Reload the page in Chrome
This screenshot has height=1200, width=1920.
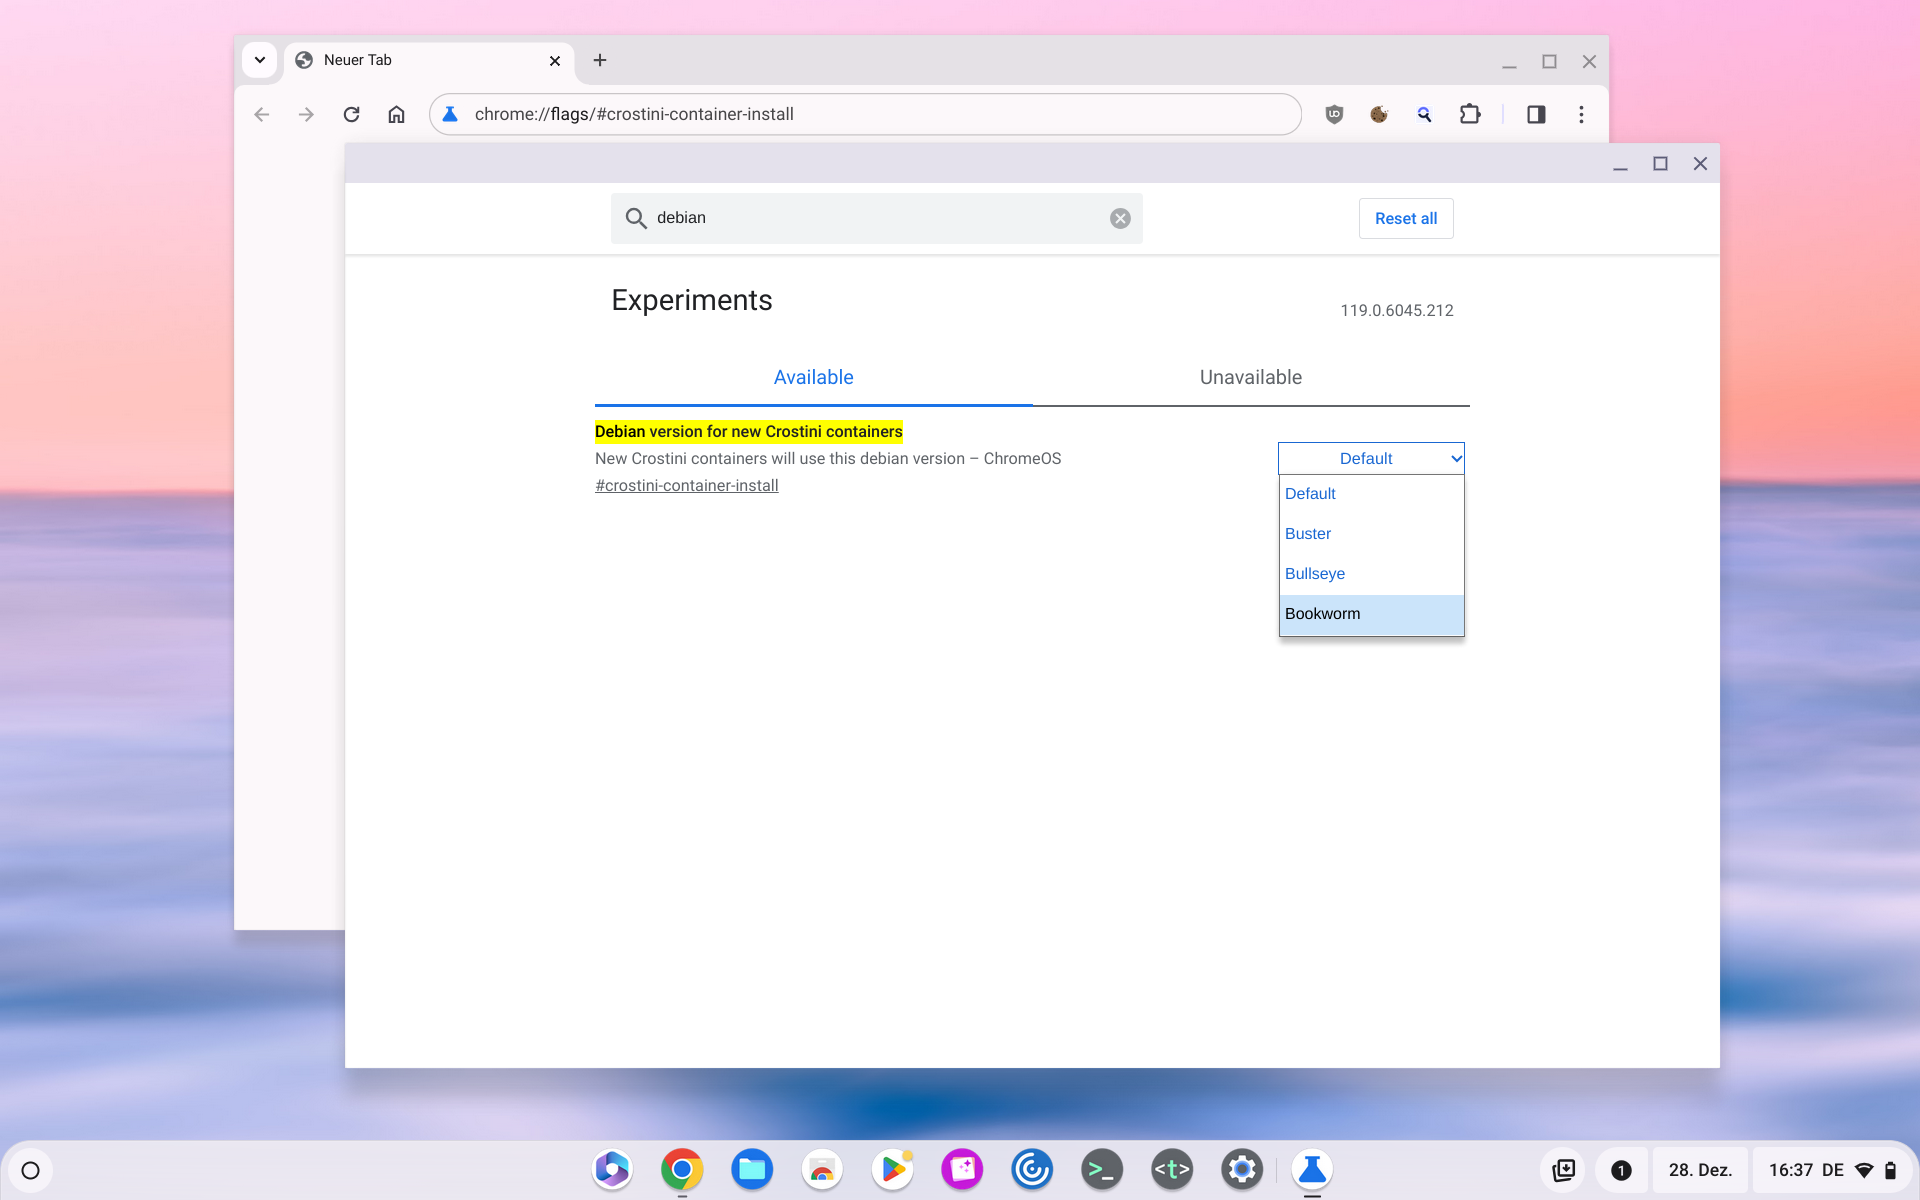click(351, 114)
